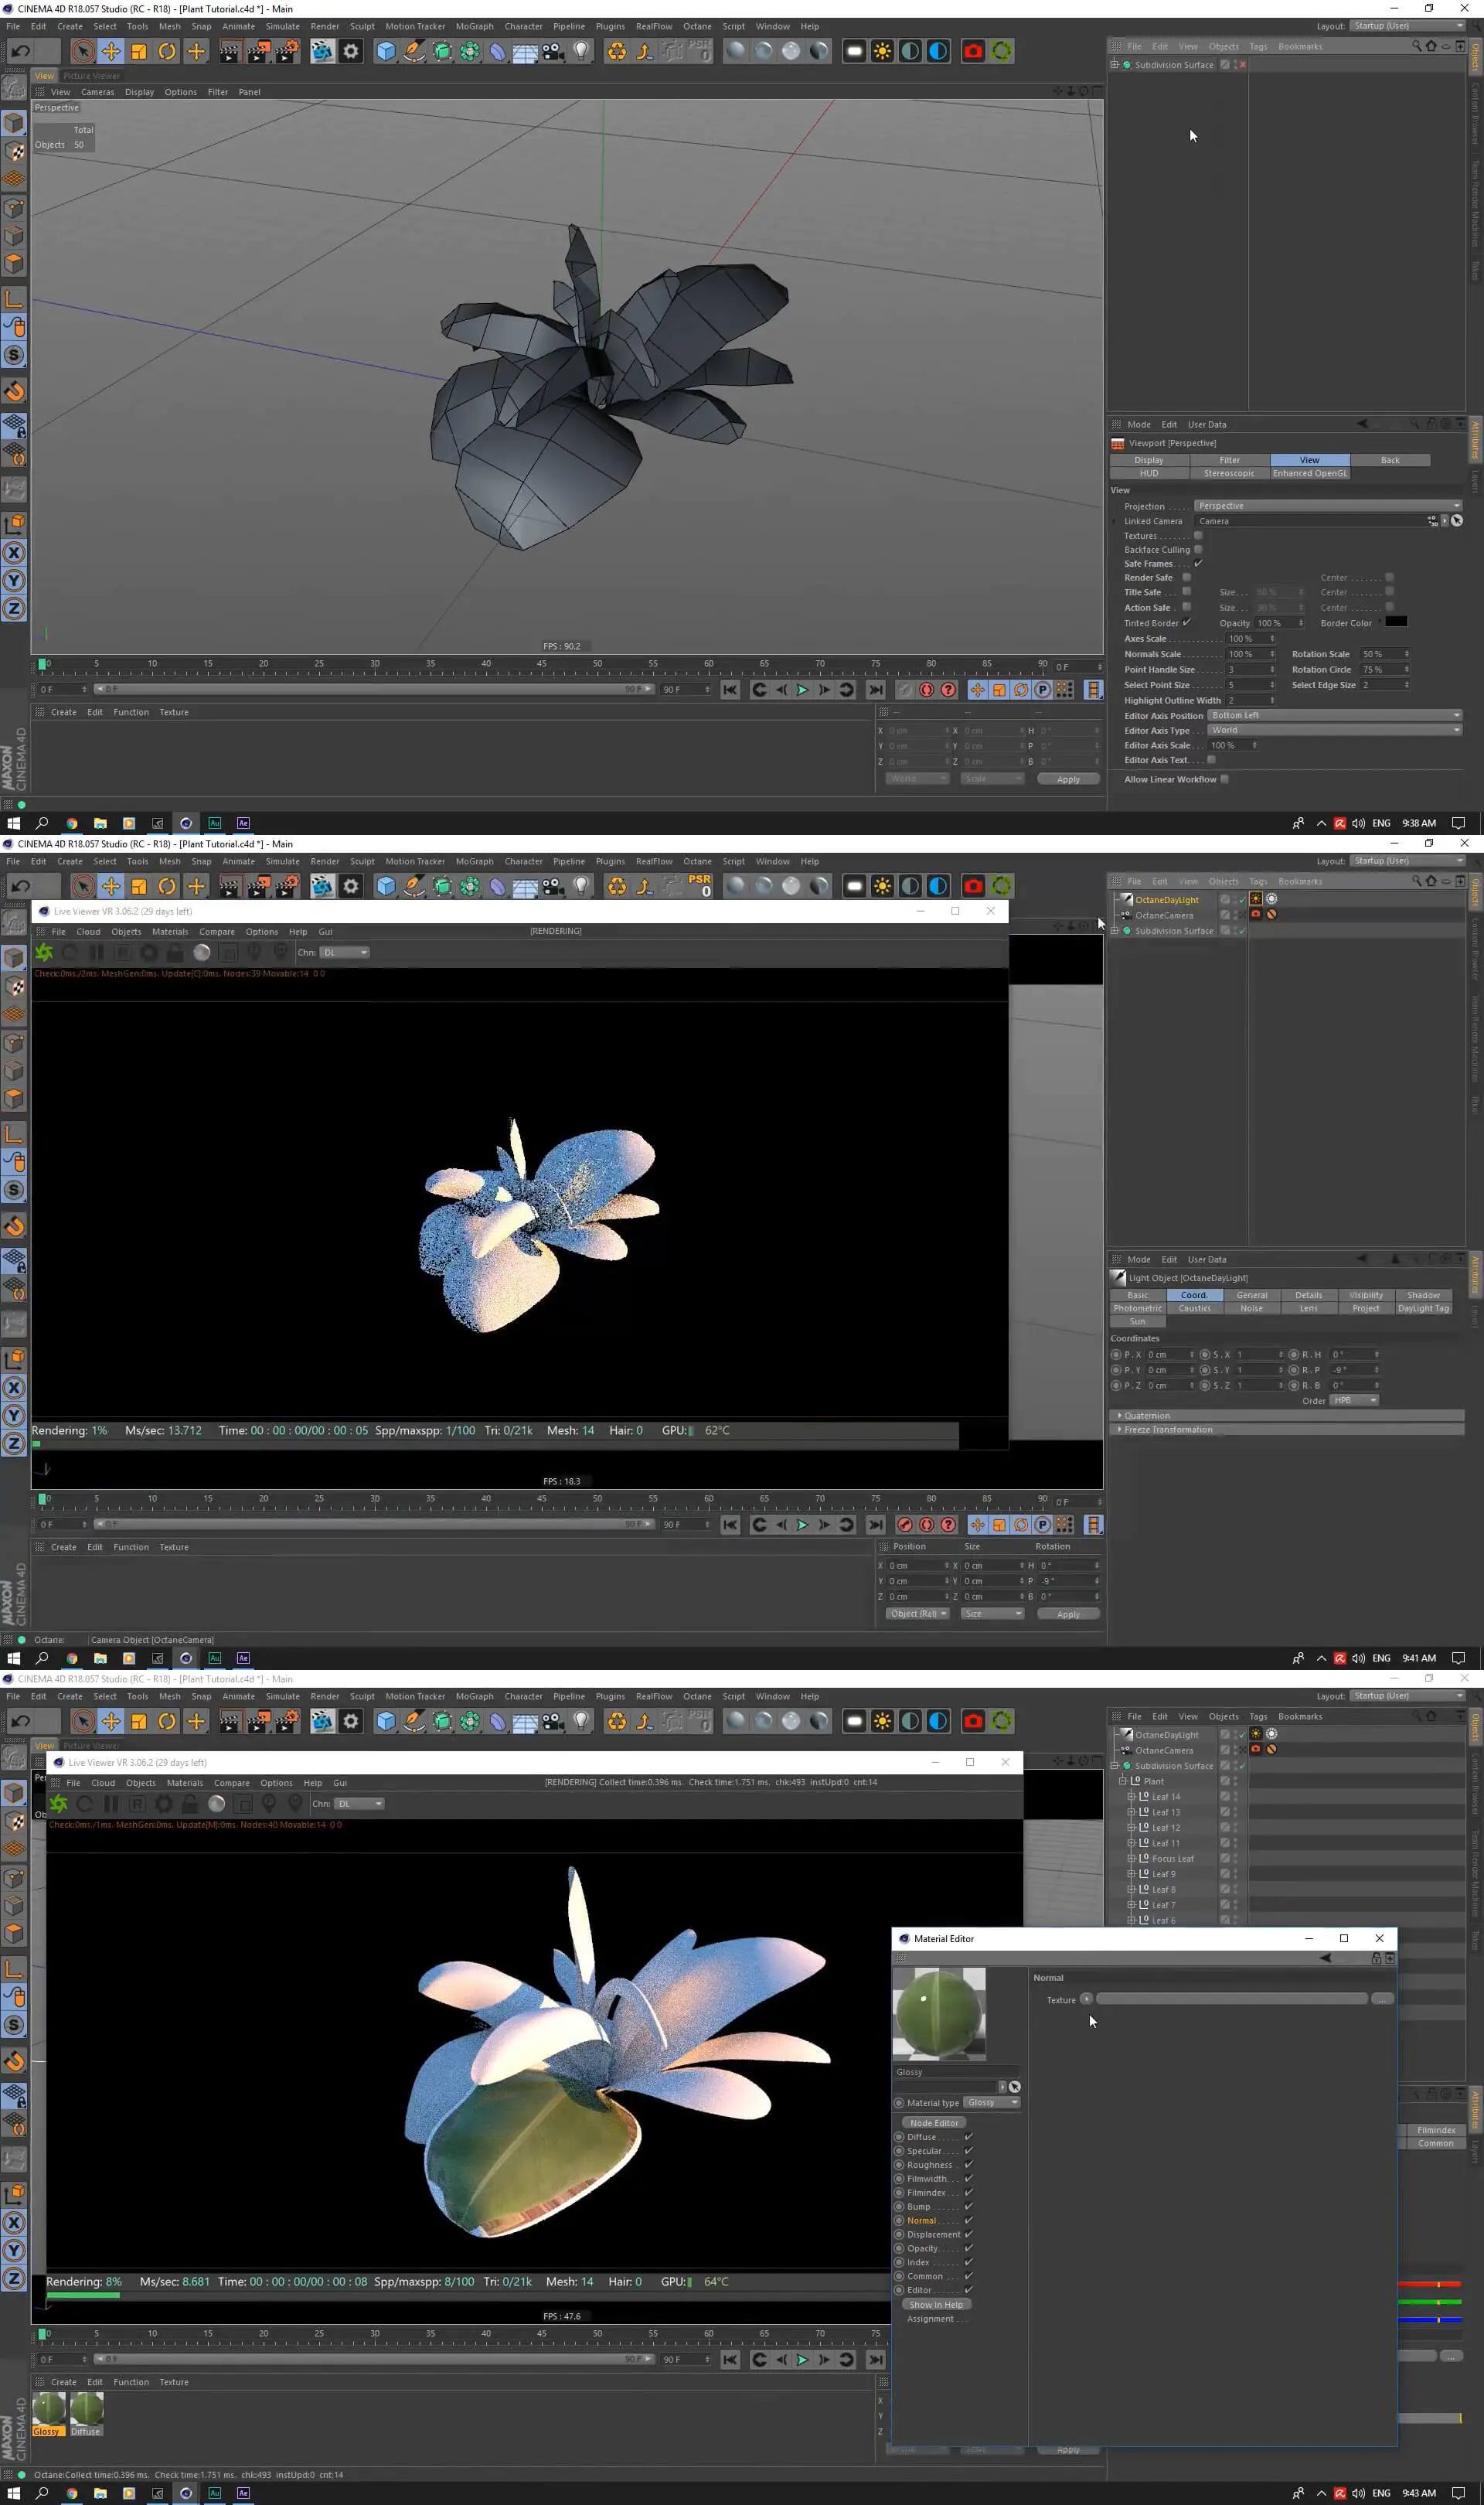Enable the Backface Culling checkbox

[x=1198, y=549]
